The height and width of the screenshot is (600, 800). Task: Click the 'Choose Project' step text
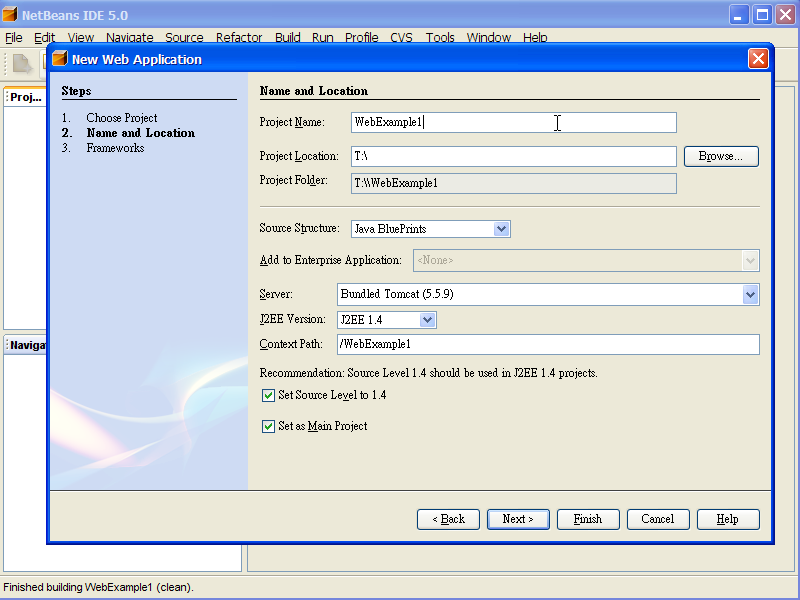121,118
